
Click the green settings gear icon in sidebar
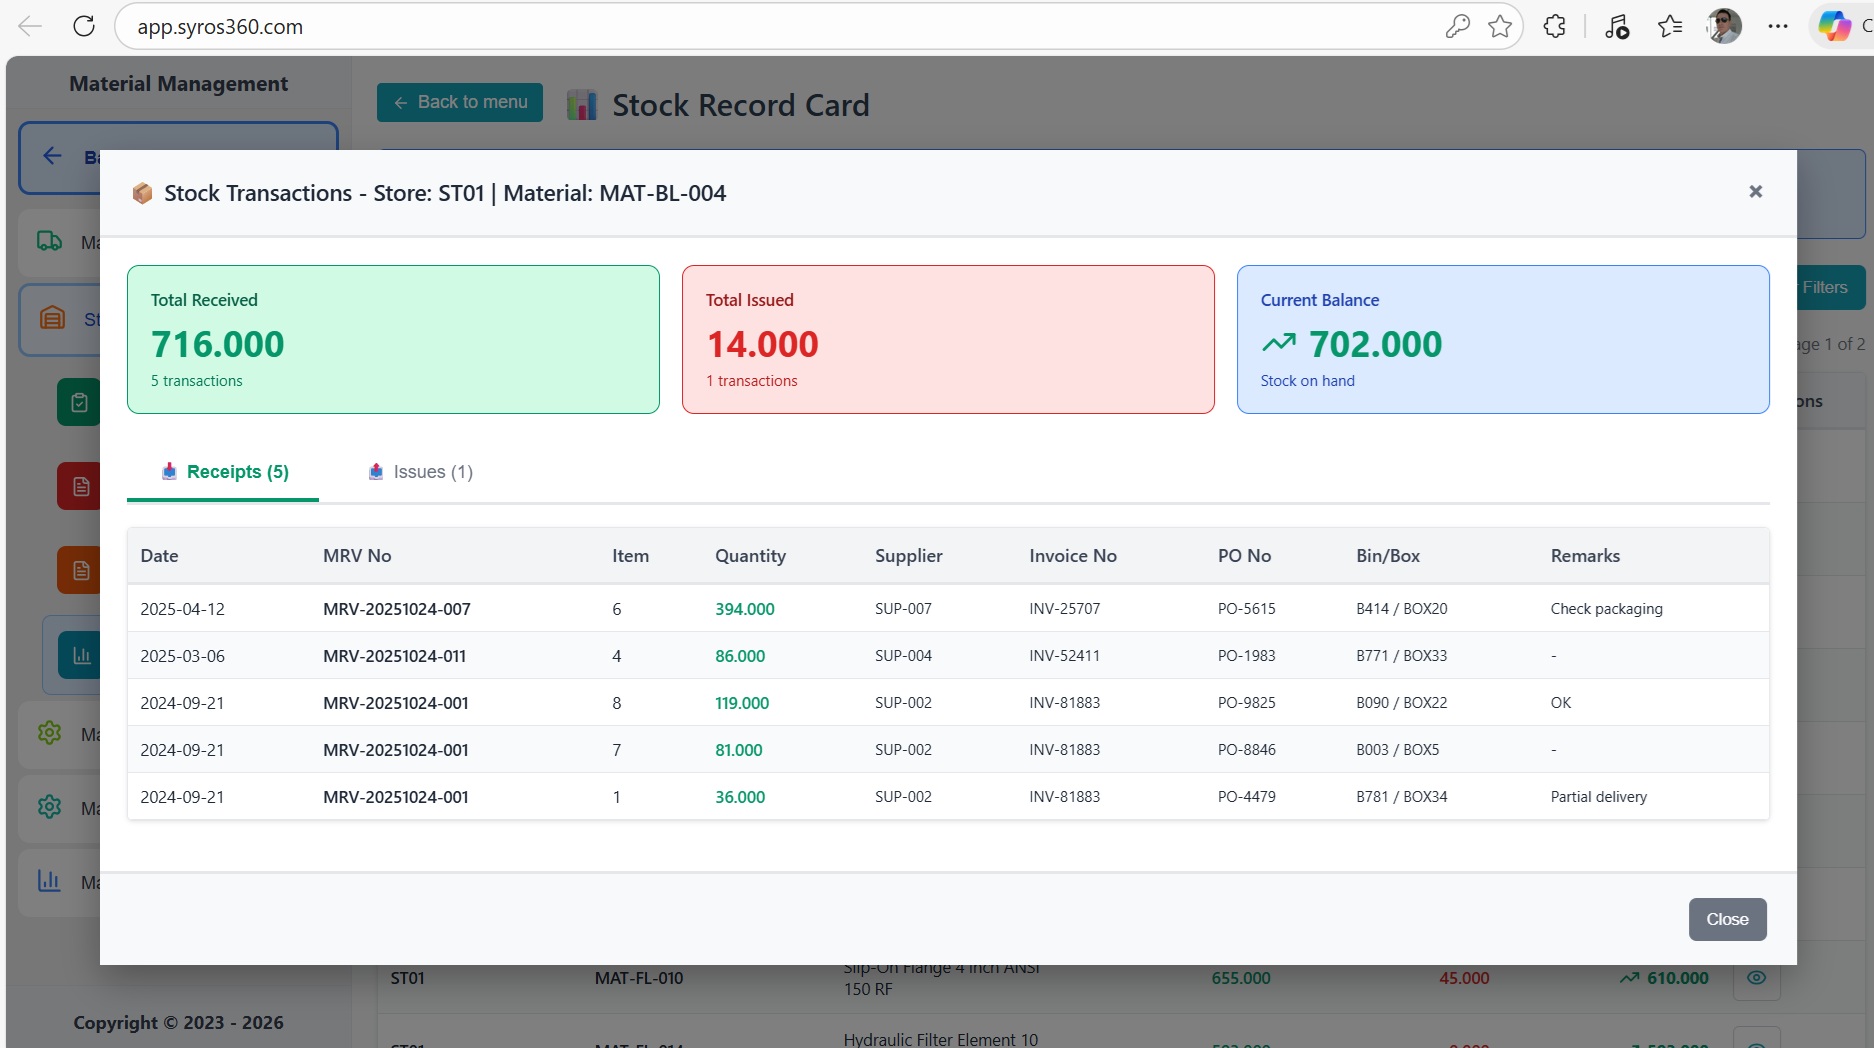pos(49,733)
